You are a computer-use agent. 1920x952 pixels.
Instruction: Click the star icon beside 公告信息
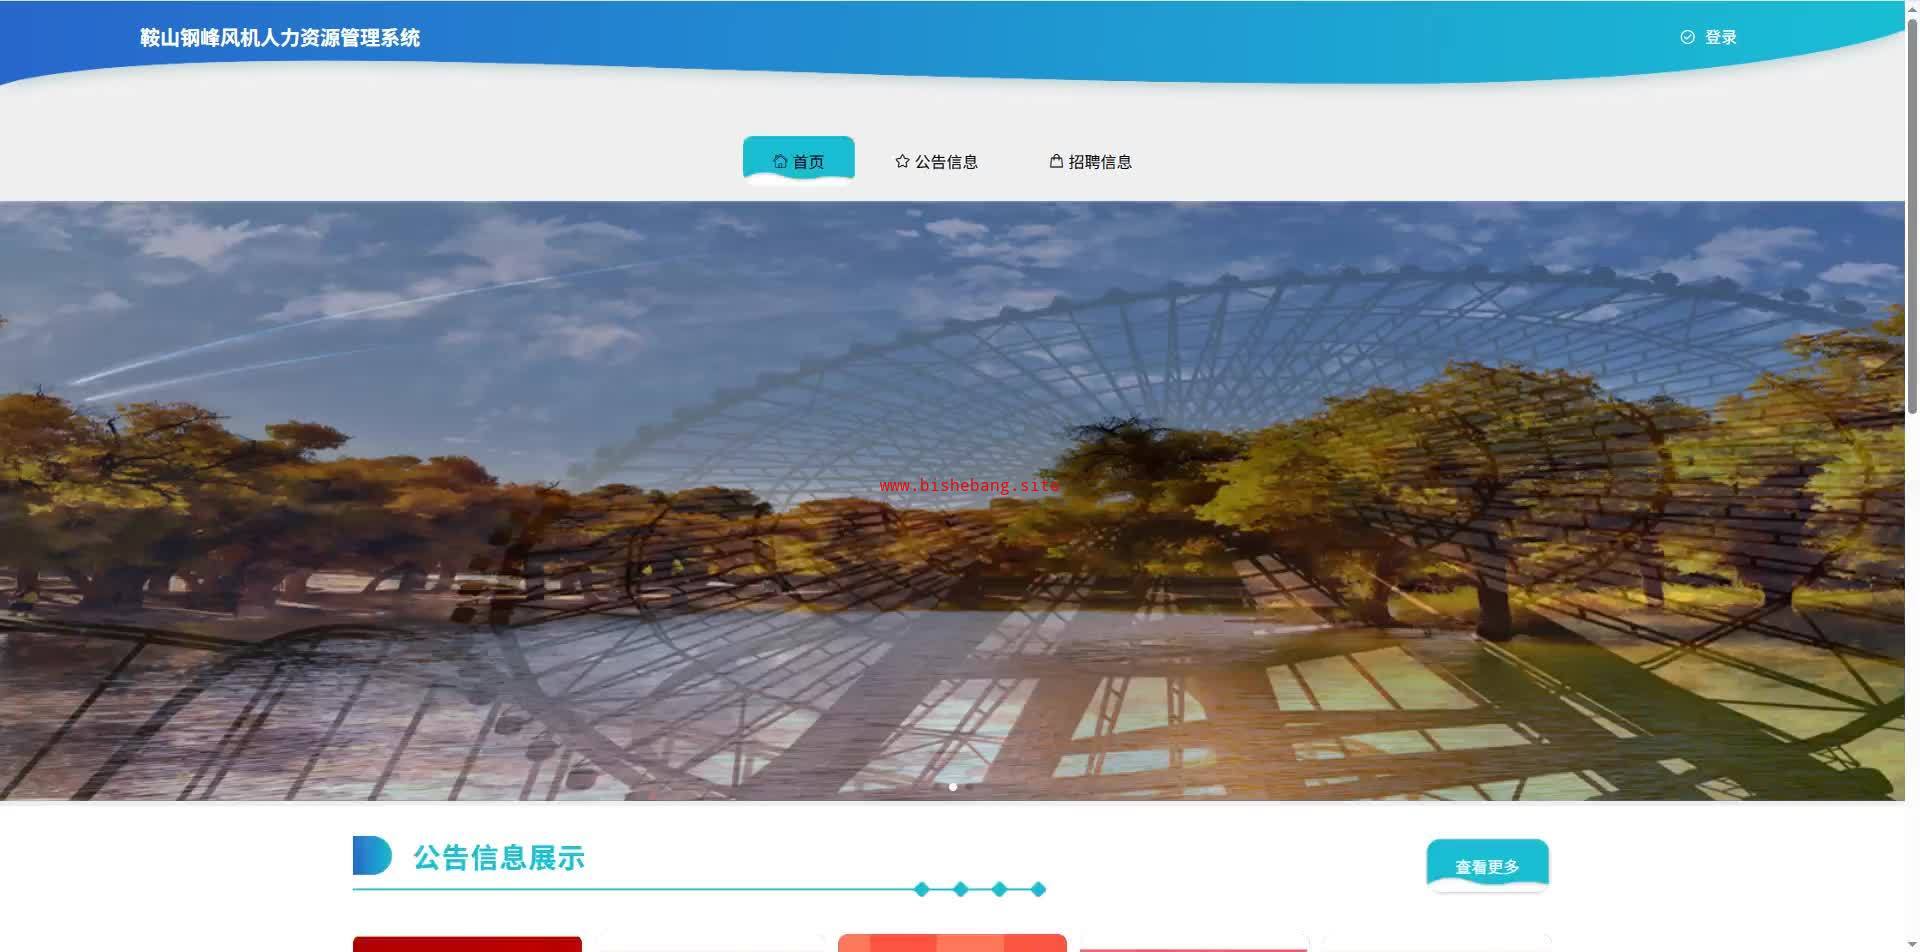coord(902,161)
